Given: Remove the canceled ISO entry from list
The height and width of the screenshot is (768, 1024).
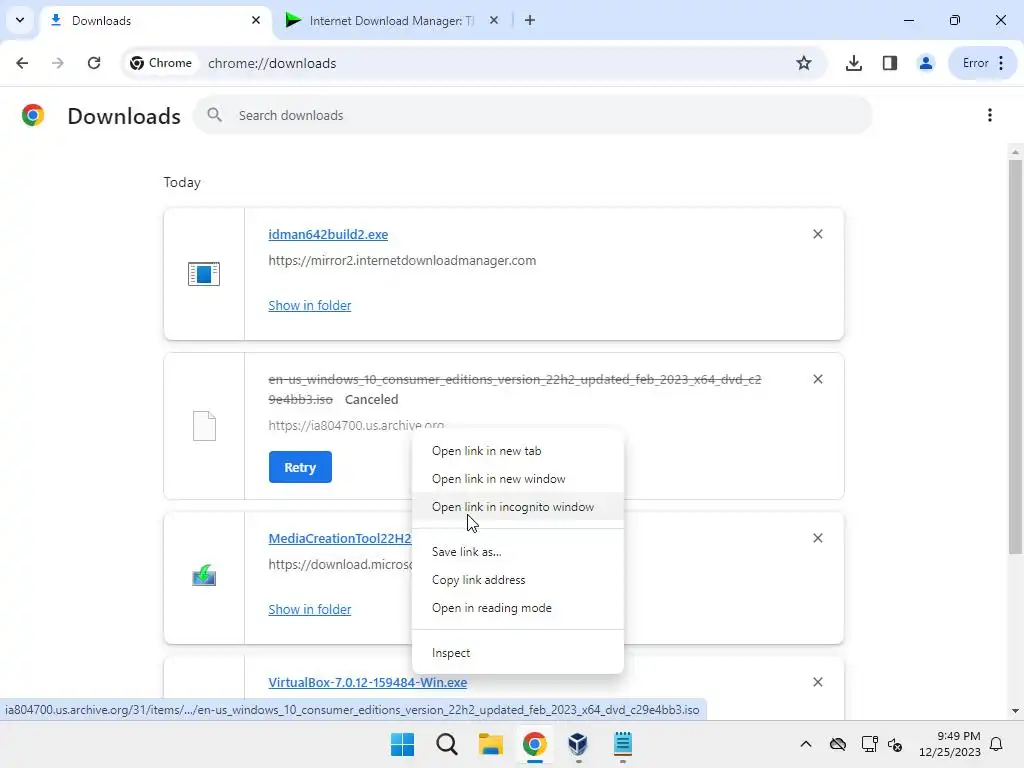Looking at the screenshot, I should click(818, 379).
